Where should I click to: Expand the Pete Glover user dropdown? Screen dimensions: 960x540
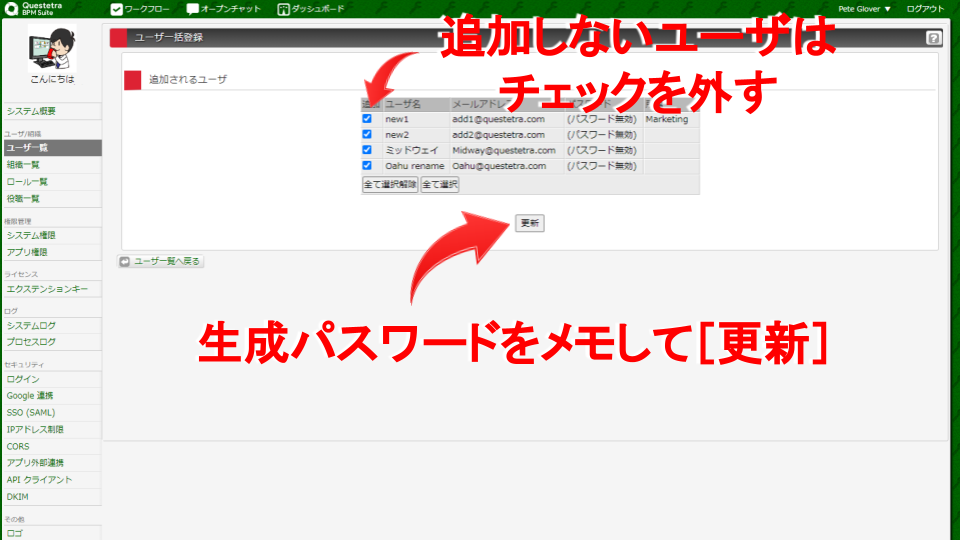[866, 9]
